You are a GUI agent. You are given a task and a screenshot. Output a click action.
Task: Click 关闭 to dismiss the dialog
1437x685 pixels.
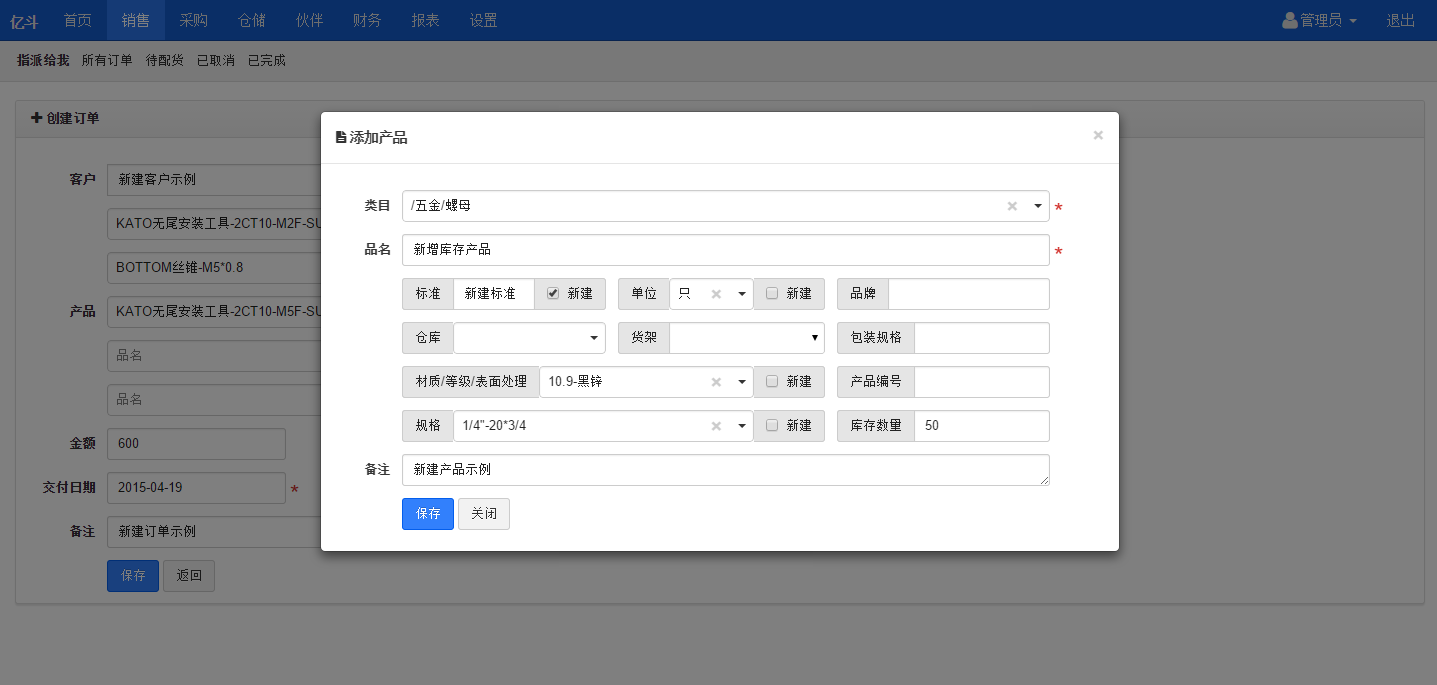pos(483,513)
